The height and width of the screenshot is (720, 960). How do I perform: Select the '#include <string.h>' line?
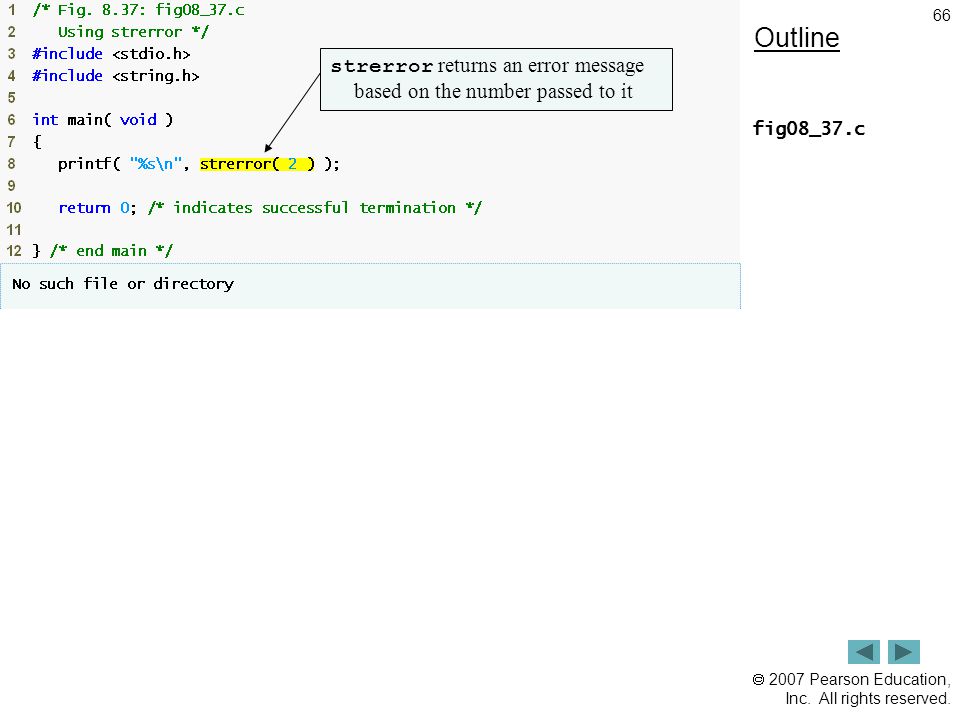pyautogui.click(x=116, y=76)
